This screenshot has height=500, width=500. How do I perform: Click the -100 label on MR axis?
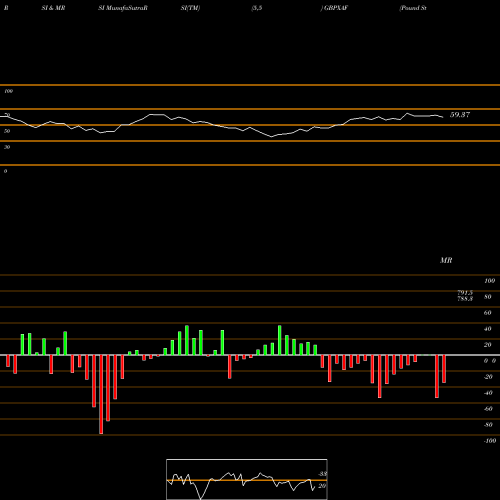[x=490, y=441]
